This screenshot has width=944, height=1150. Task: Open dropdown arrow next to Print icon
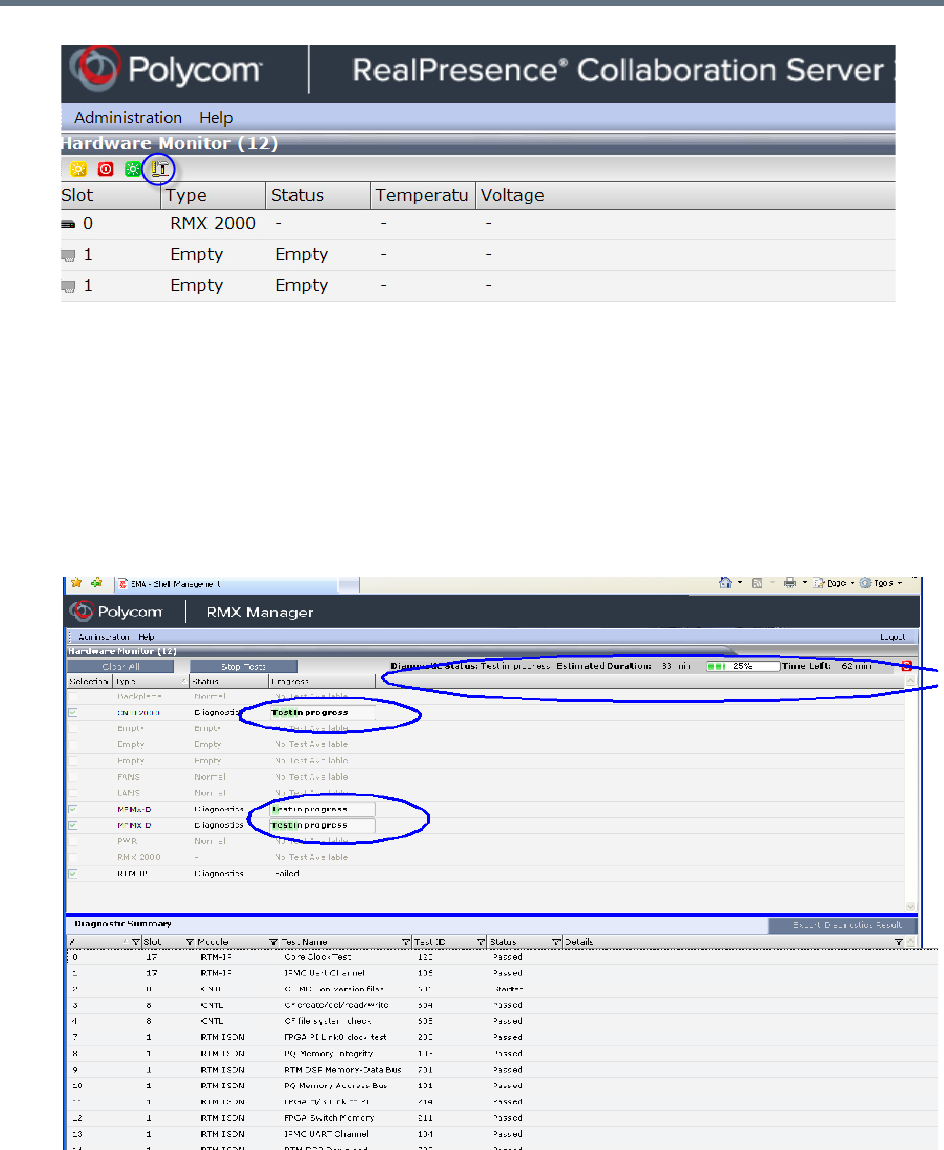pos(805,583)
